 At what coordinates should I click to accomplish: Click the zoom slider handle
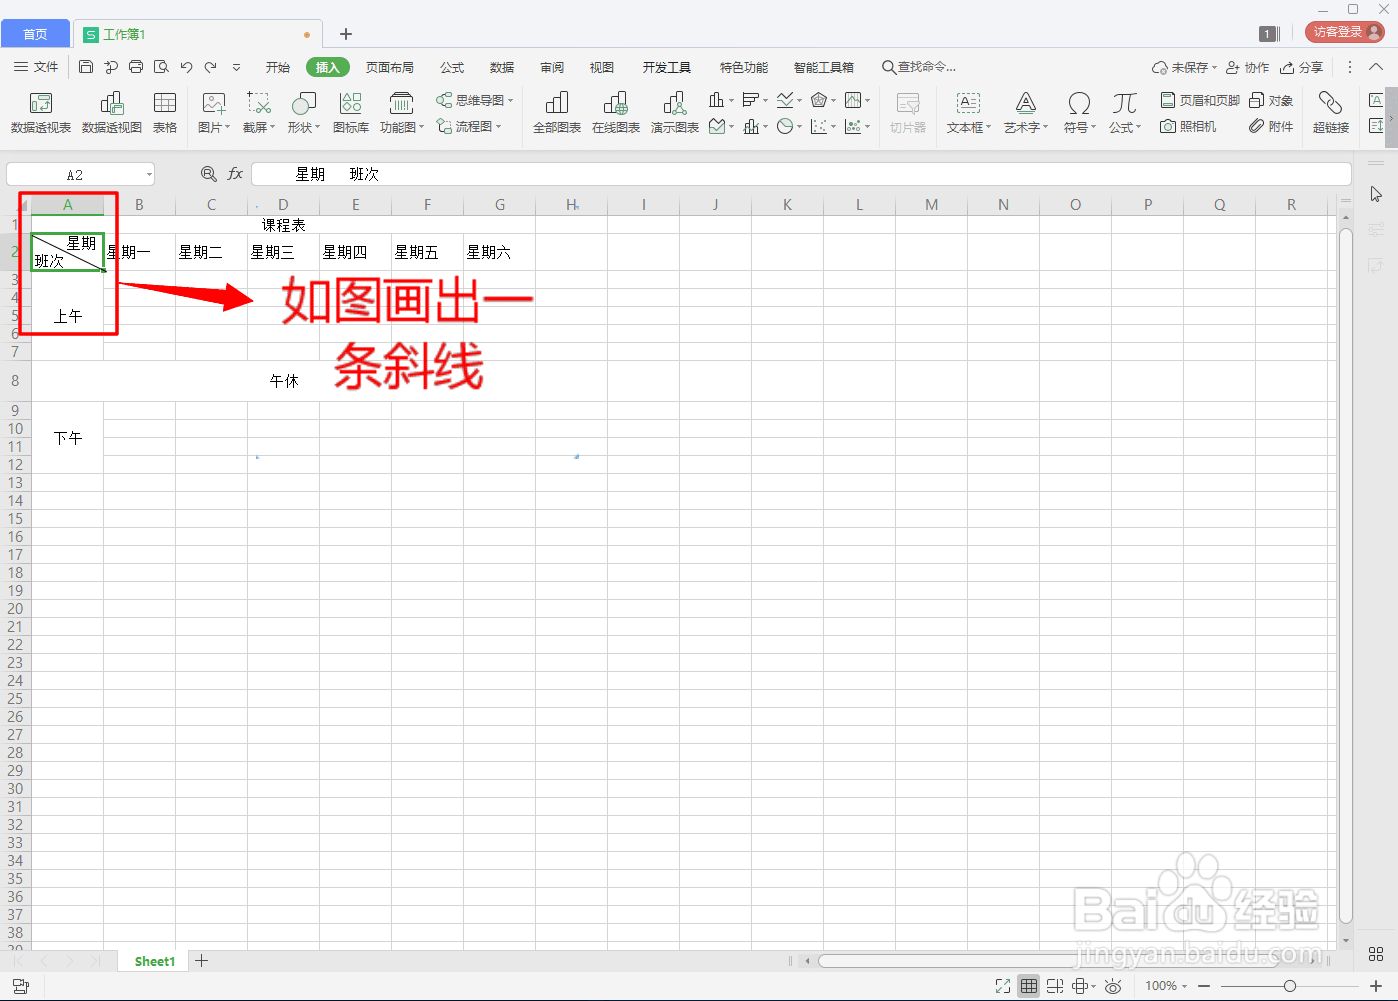pos(1290,986)
